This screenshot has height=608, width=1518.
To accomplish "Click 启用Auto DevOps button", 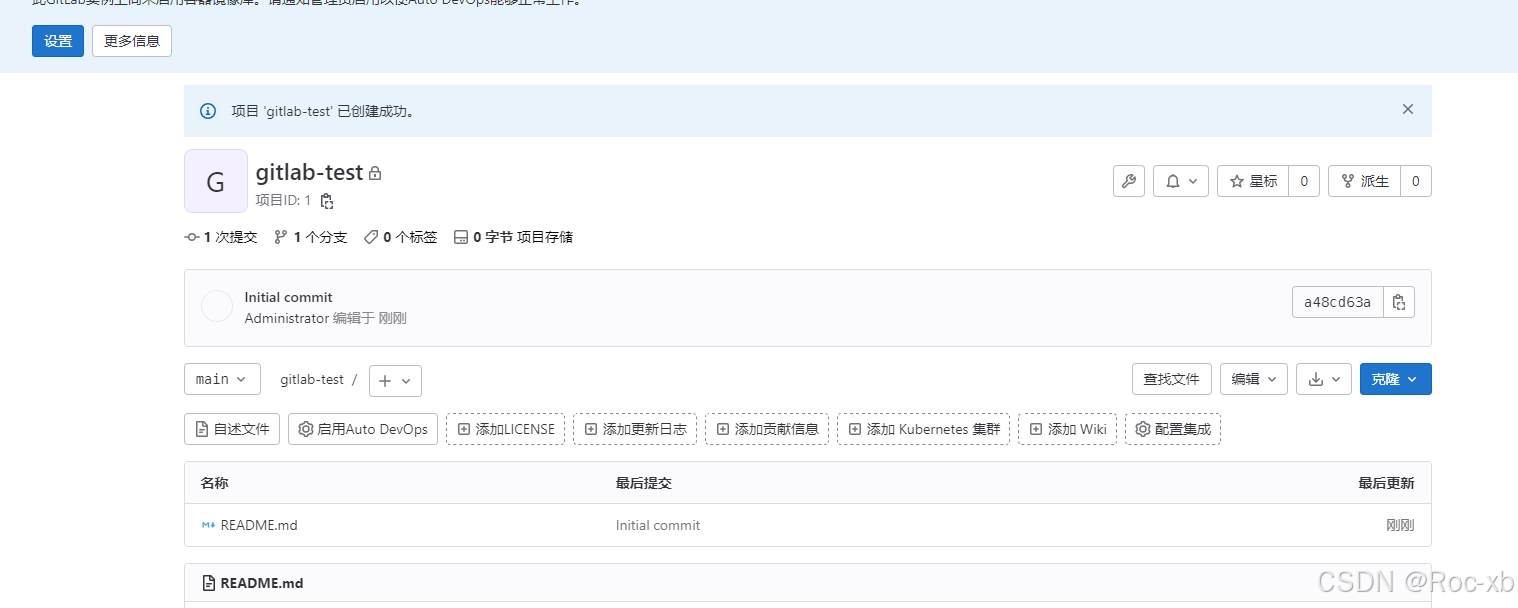I will (x=363, y=429).
